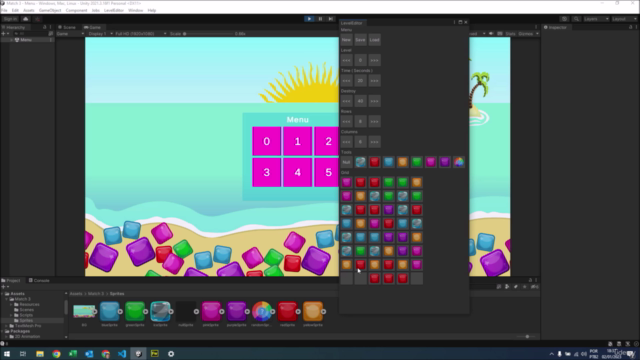Select the Null tool in LevelEditor
Image resolution: width=640 pixels, height=360 pixels.
point(346,162)
